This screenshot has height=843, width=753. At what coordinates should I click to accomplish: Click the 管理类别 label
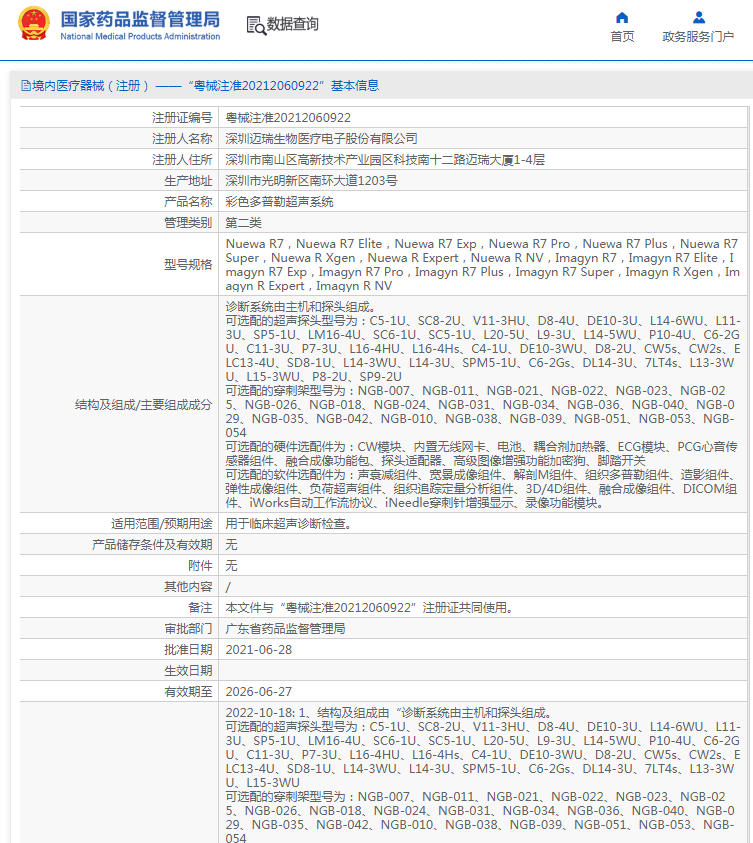click(188, 223)
